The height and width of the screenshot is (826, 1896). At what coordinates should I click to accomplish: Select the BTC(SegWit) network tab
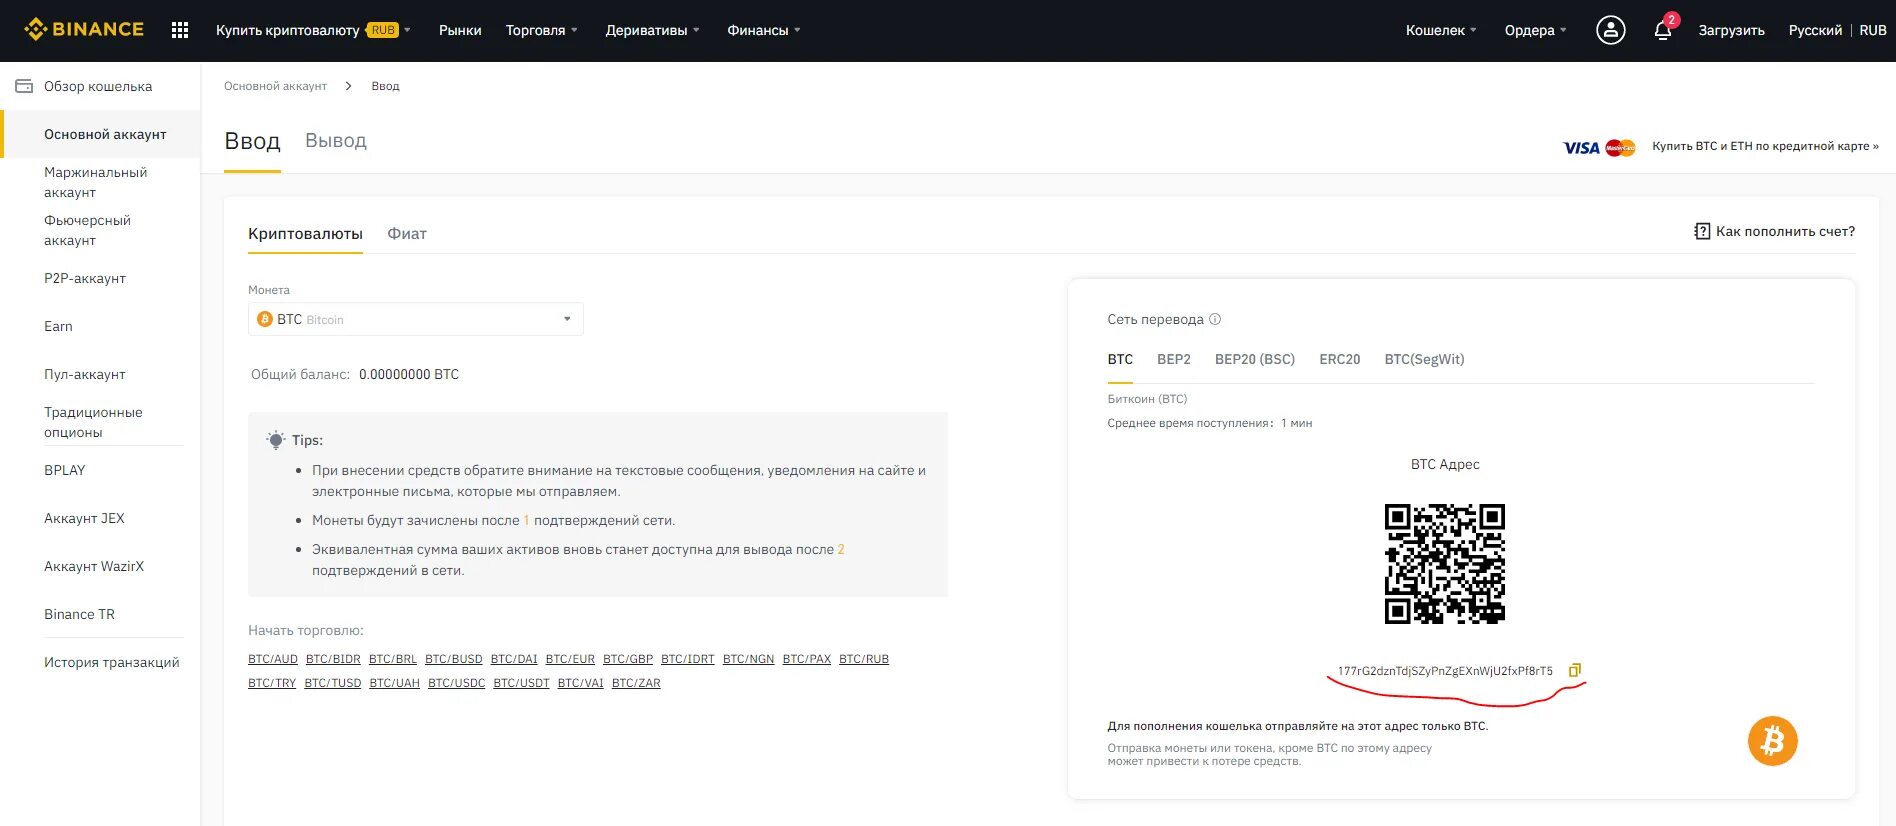tap(1424, 359)
